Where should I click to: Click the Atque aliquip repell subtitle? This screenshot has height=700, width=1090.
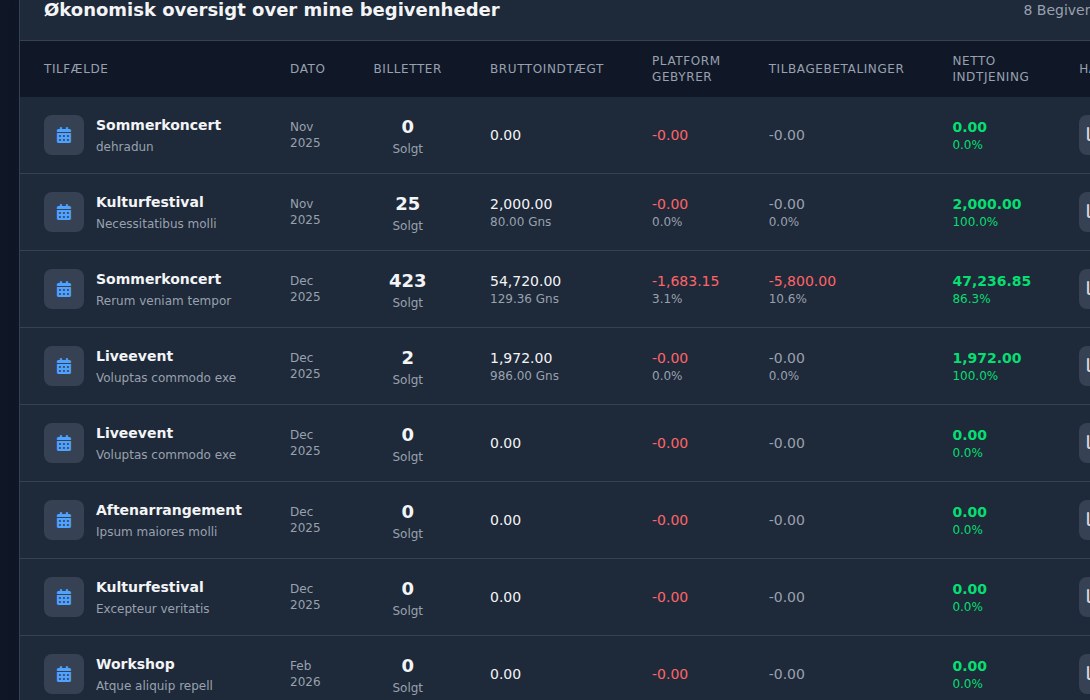(x=154, y=686)
